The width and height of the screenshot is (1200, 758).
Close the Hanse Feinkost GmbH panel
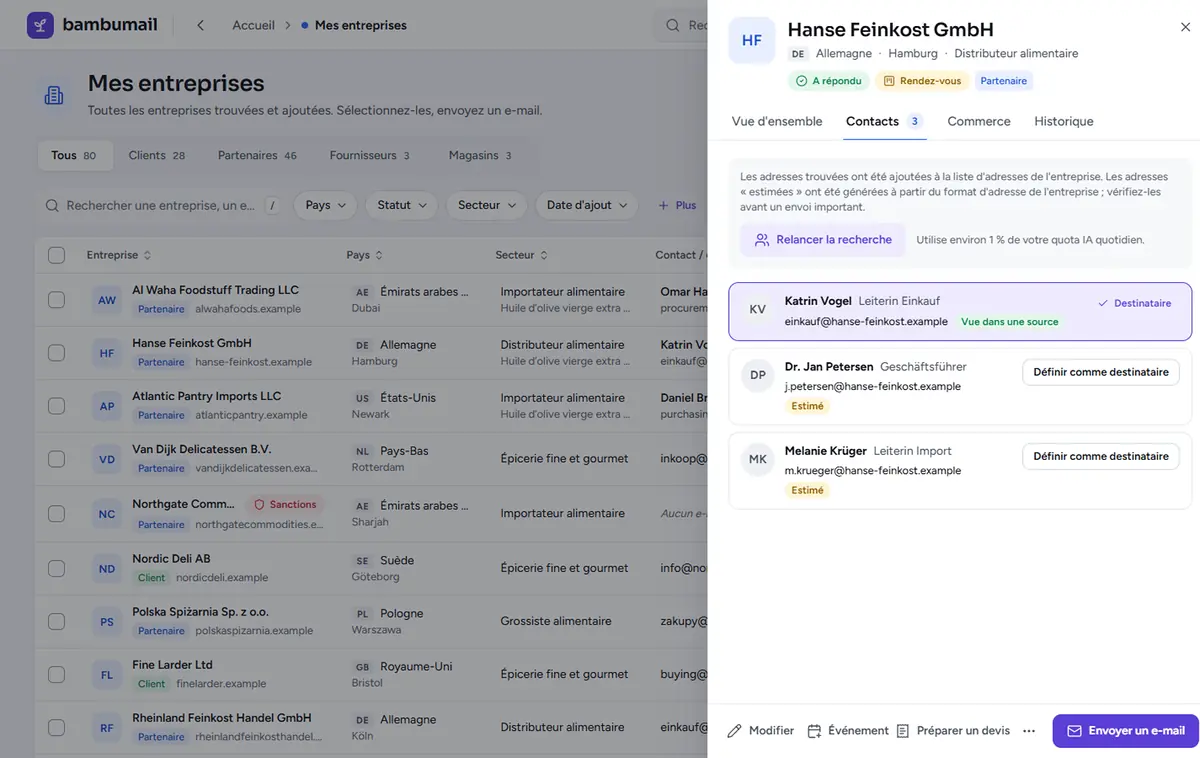click(x=1185, y=28)
